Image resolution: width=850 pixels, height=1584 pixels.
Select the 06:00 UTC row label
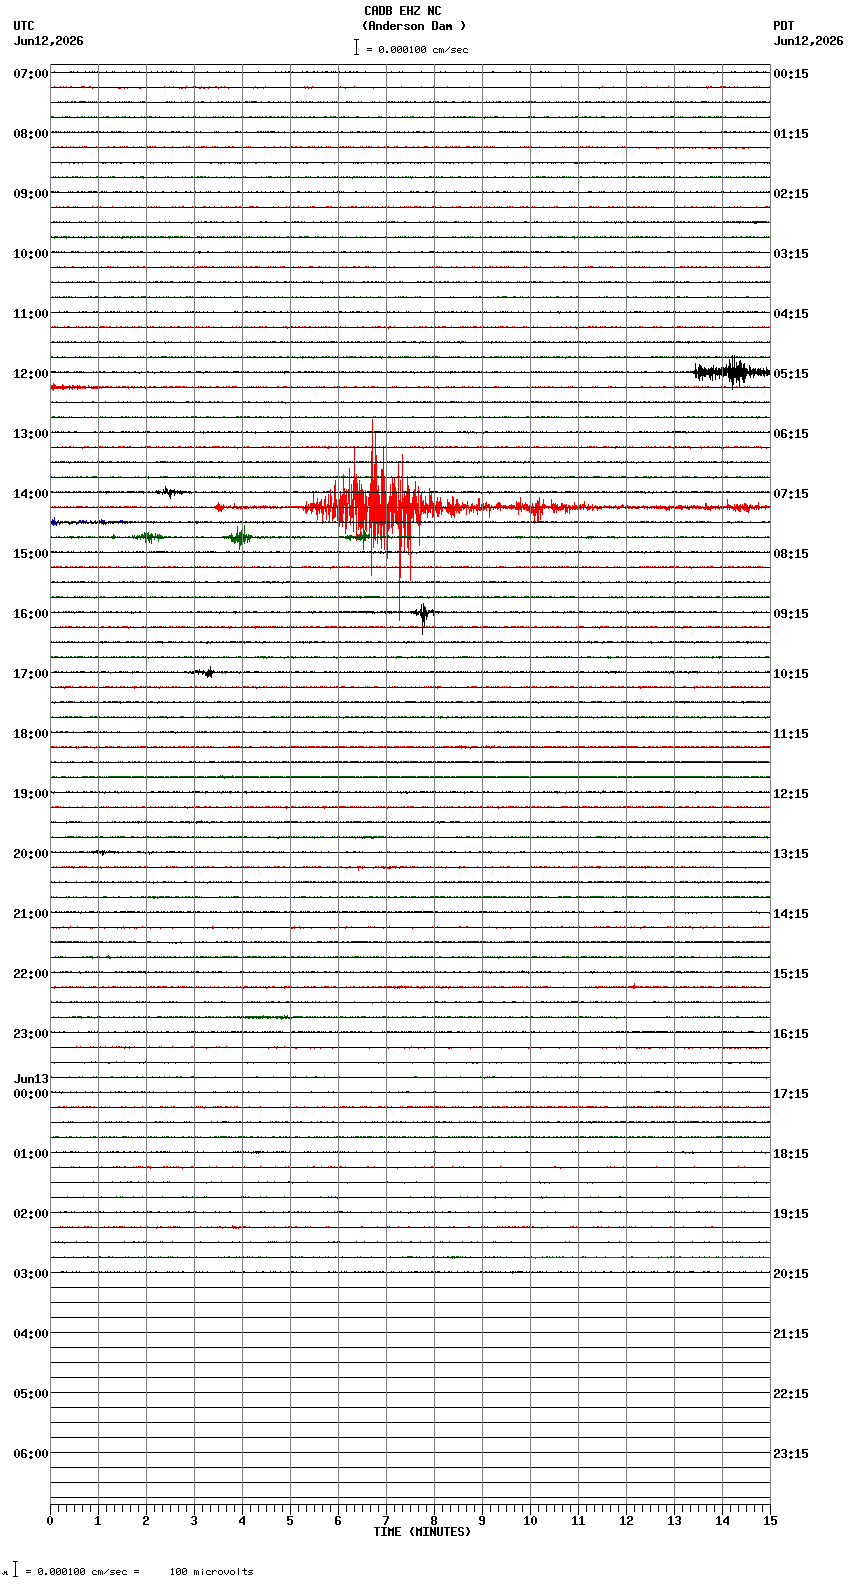[x=31, y=1454]
